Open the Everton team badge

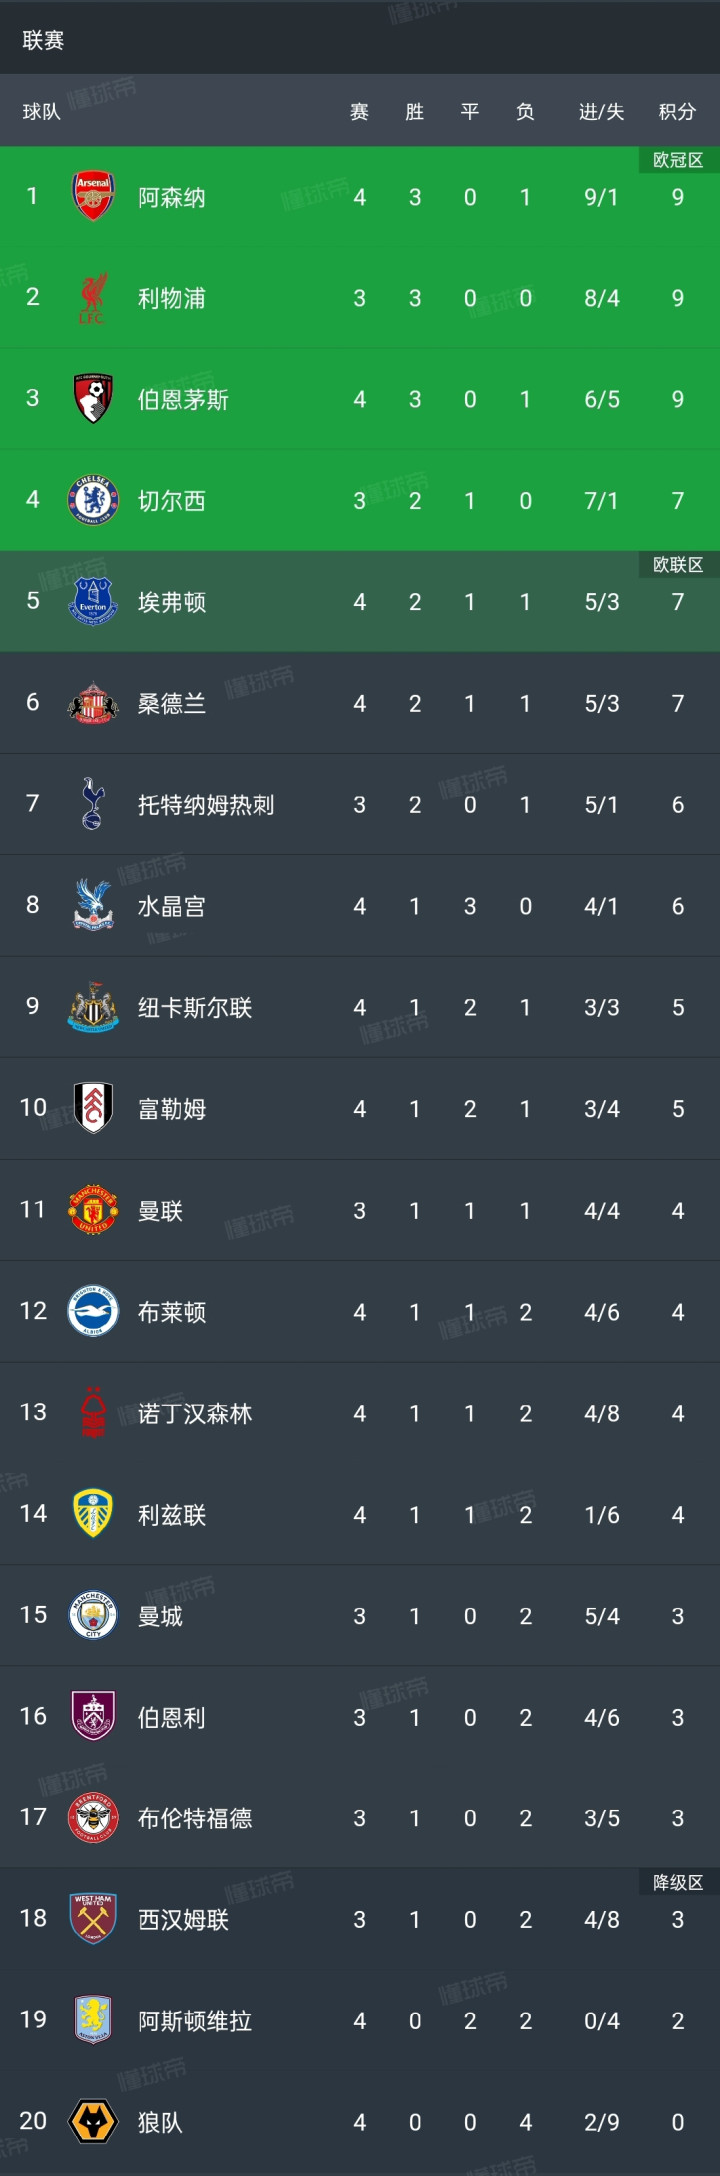(93, 601)
